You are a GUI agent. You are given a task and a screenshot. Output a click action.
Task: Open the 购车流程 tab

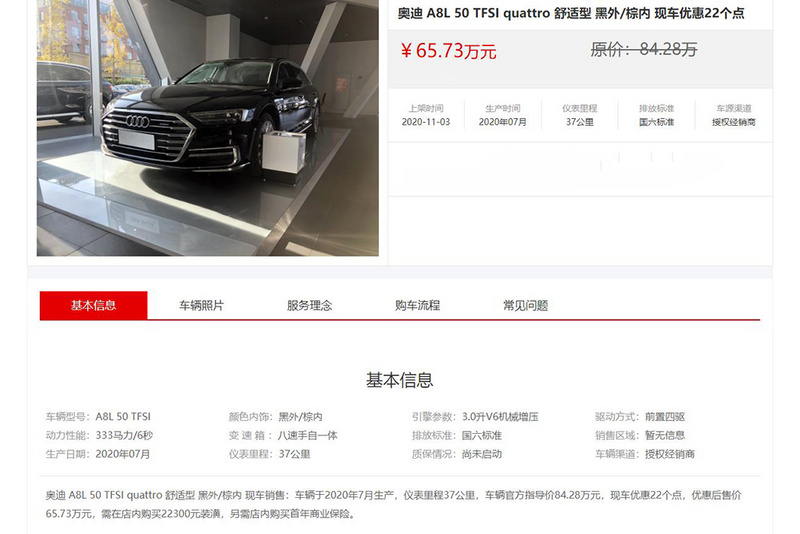tap(417, 306)
